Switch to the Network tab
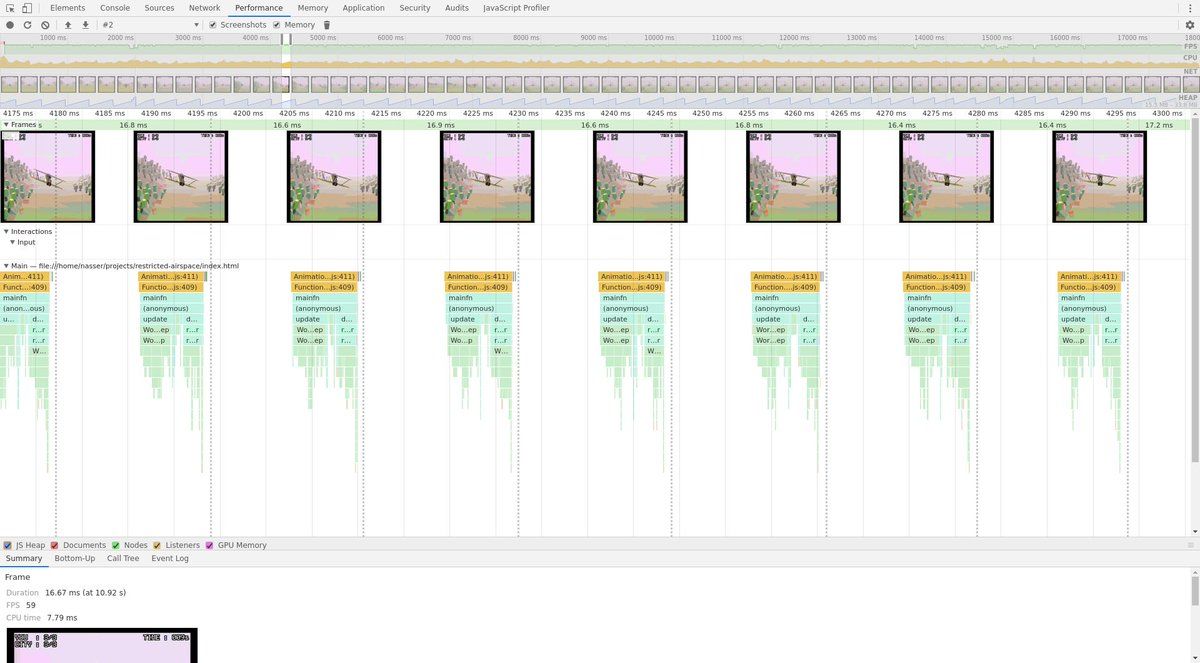The height and width of the screenshot is (663, 1200). click(205, 8)
